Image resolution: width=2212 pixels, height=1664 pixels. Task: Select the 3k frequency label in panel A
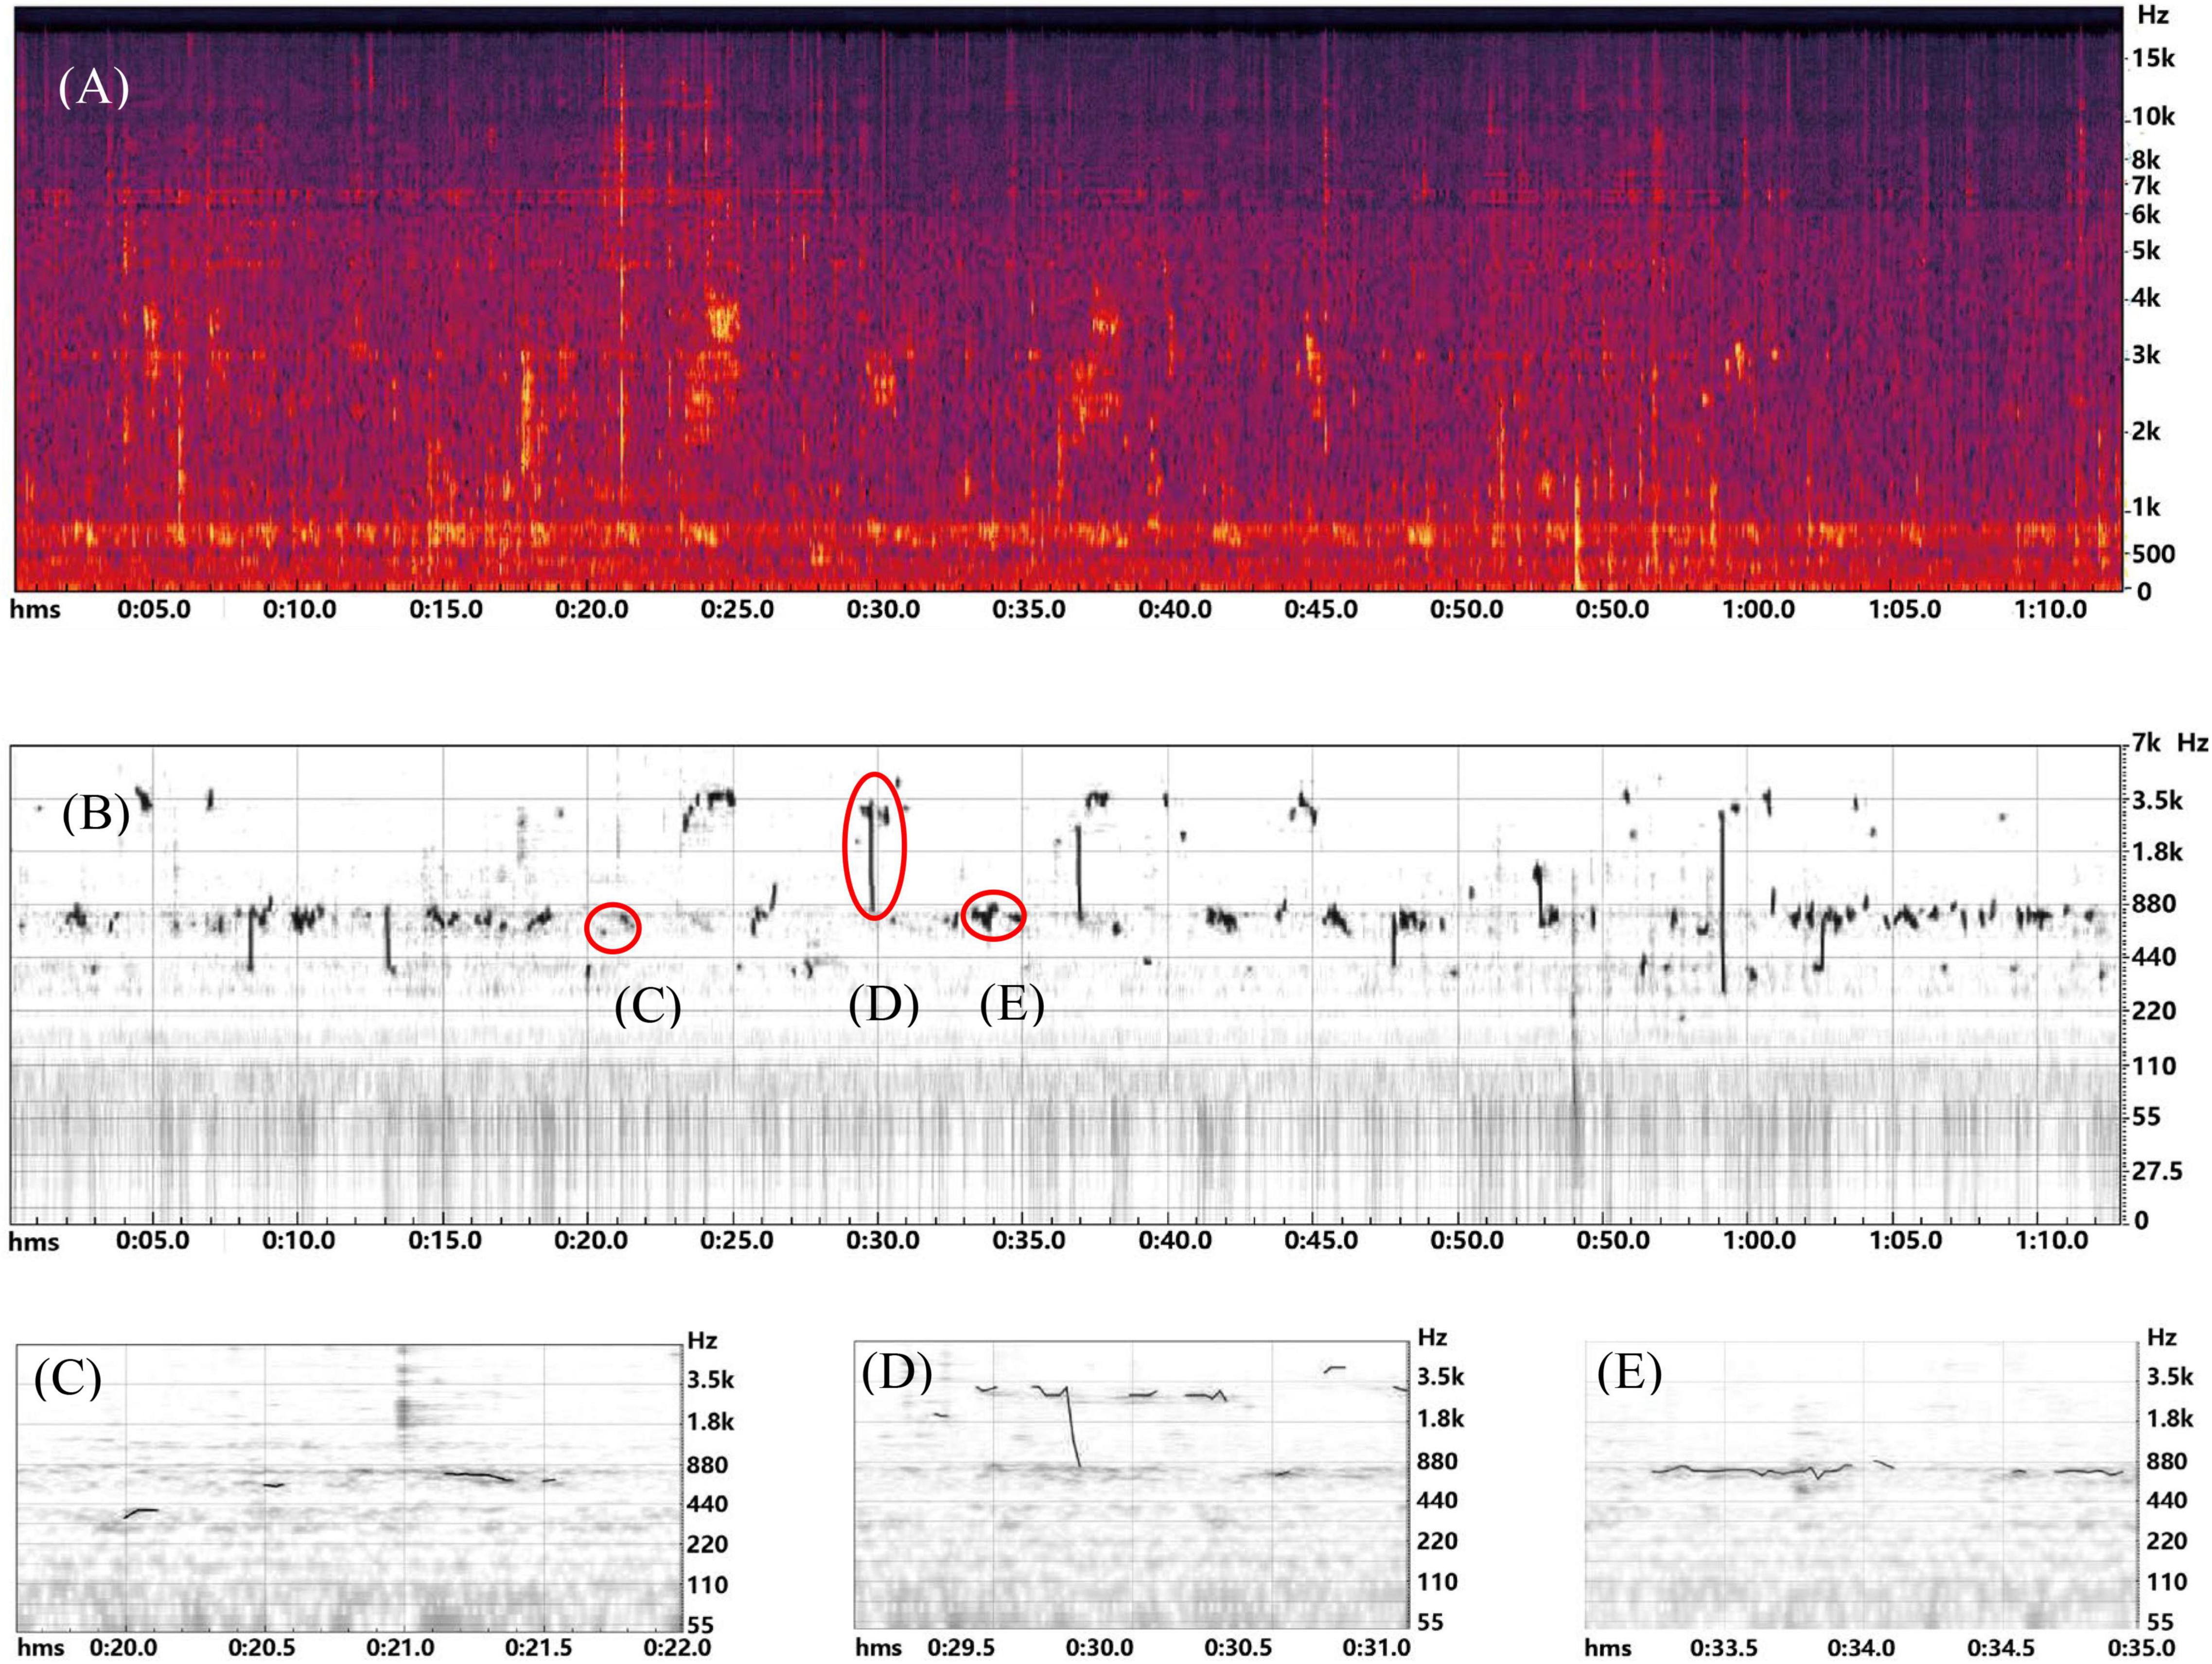[x=2145, y=355]
